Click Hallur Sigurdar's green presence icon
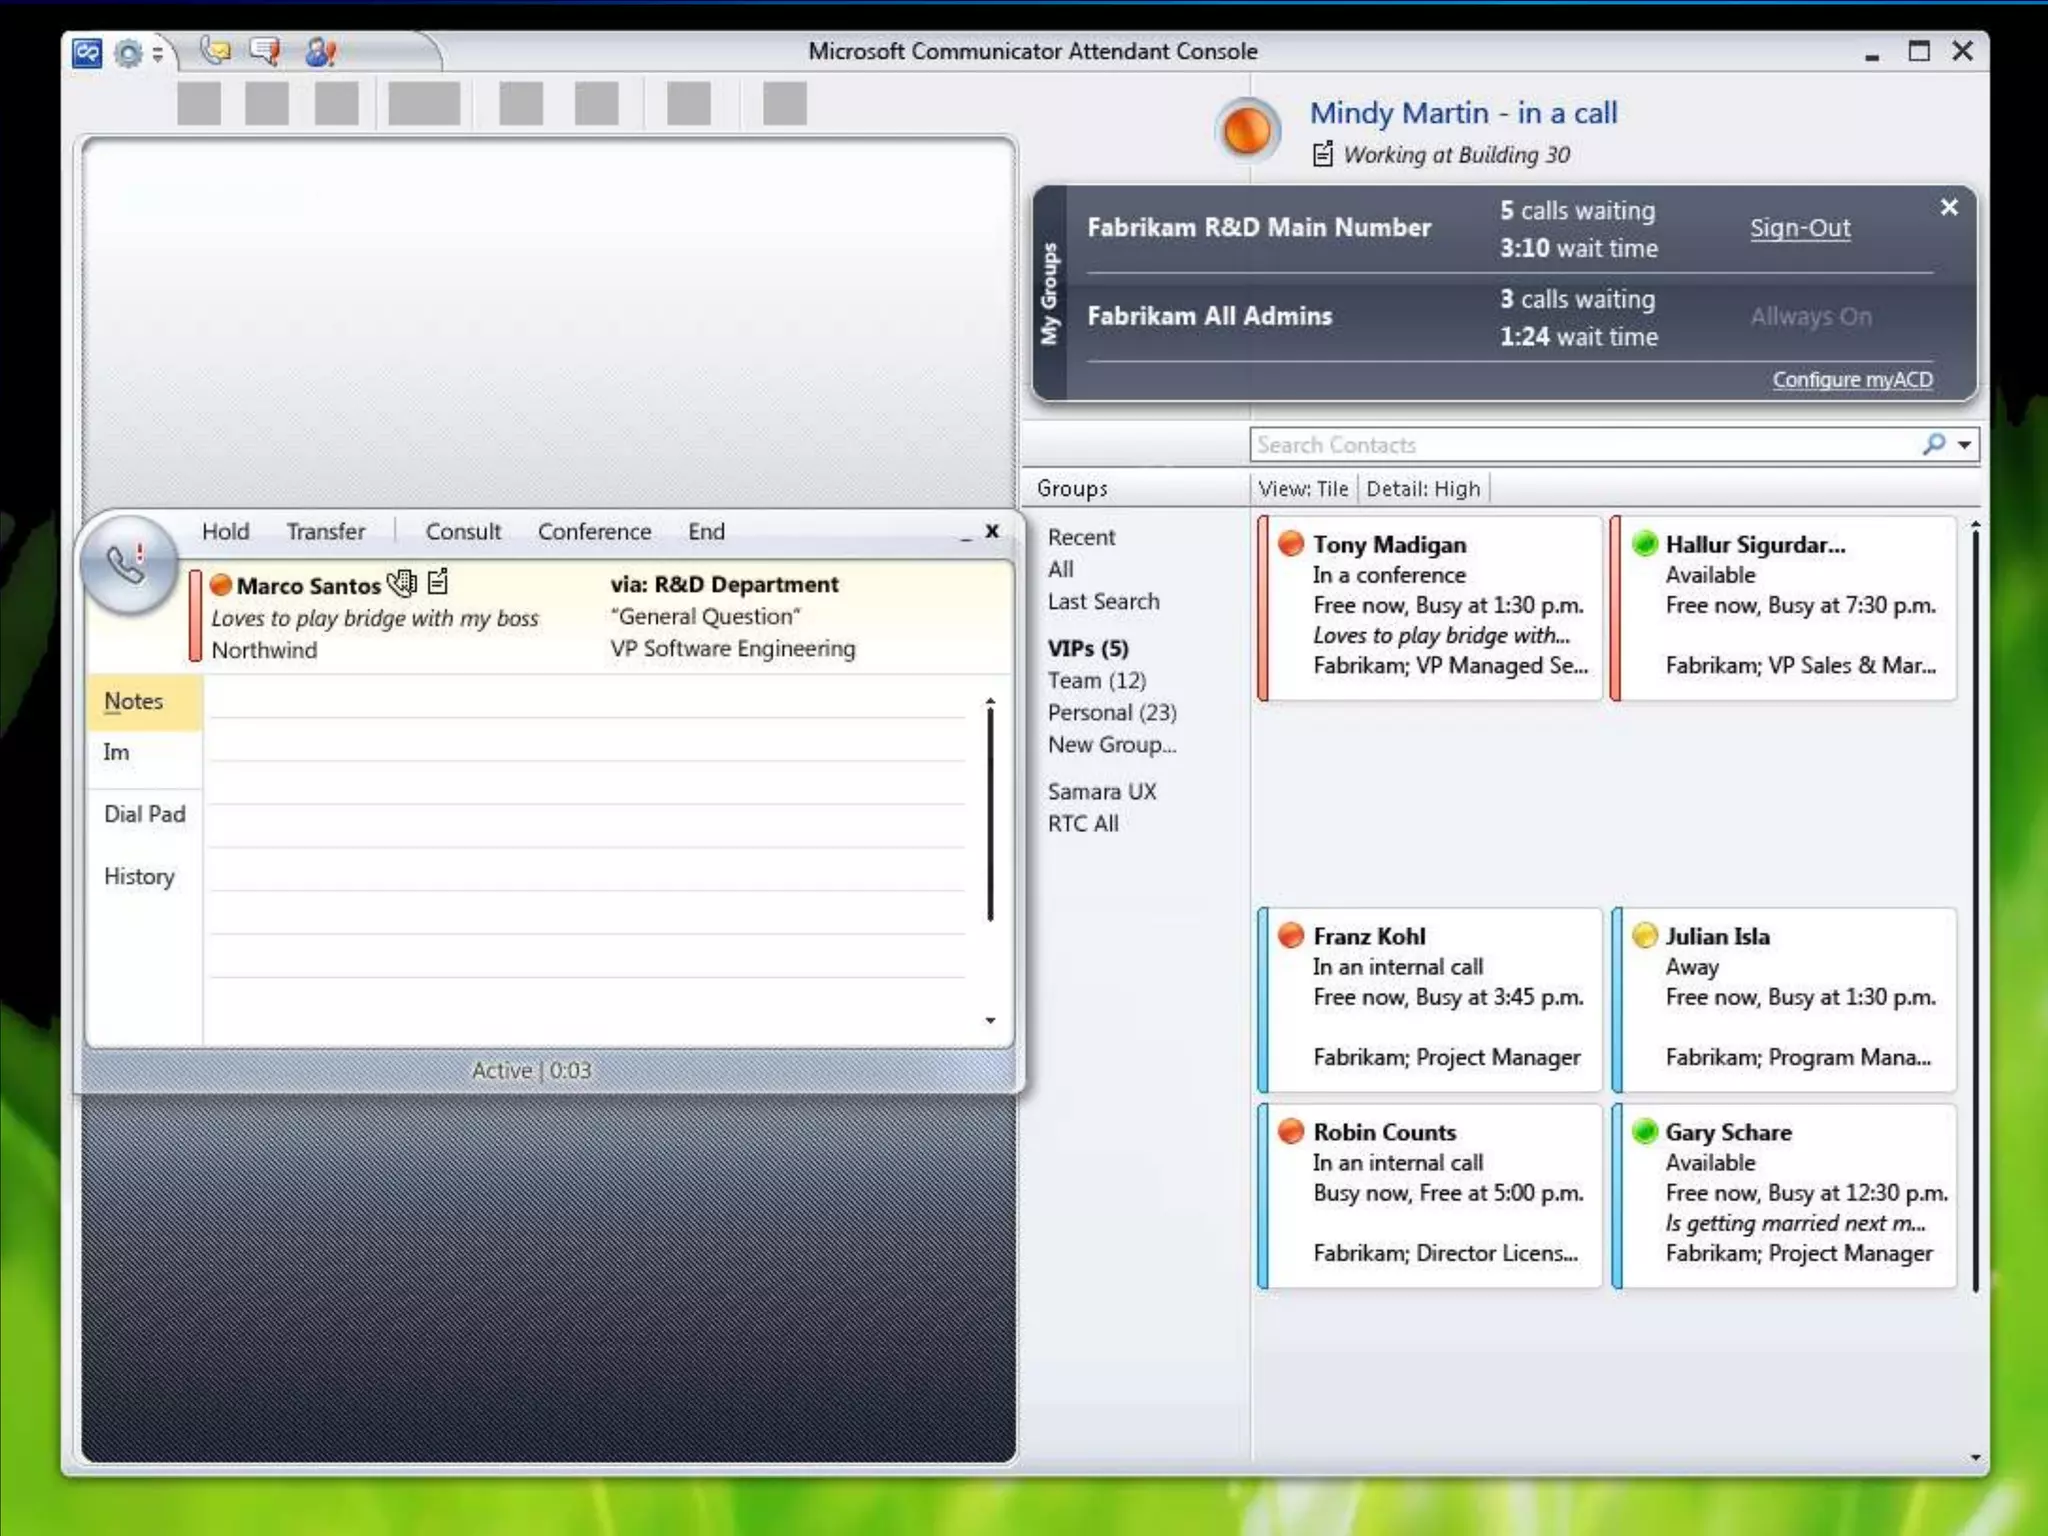Image resolution: width=2048 pixels, height=1536 pixels. (x=1645, y=544)
